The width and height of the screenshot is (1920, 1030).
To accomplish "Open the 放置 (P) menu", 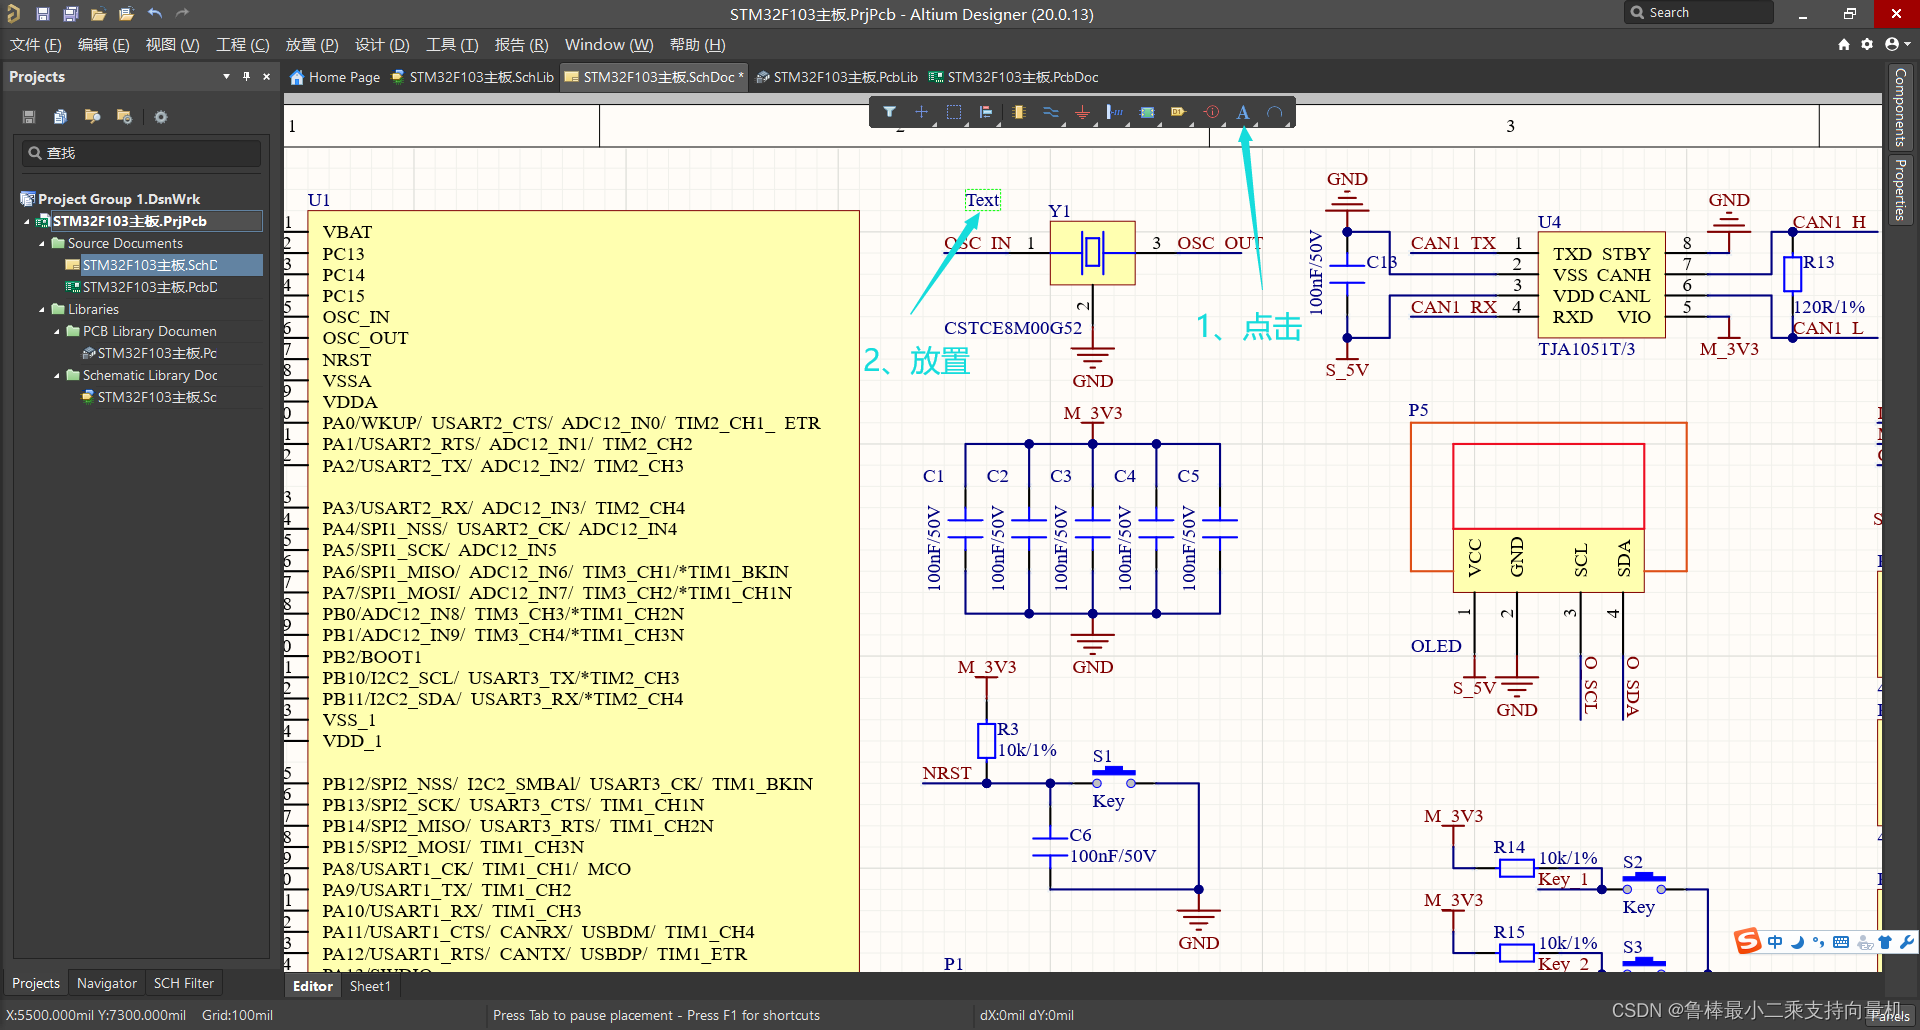I will pyautogui.click(x=311, y=45).
